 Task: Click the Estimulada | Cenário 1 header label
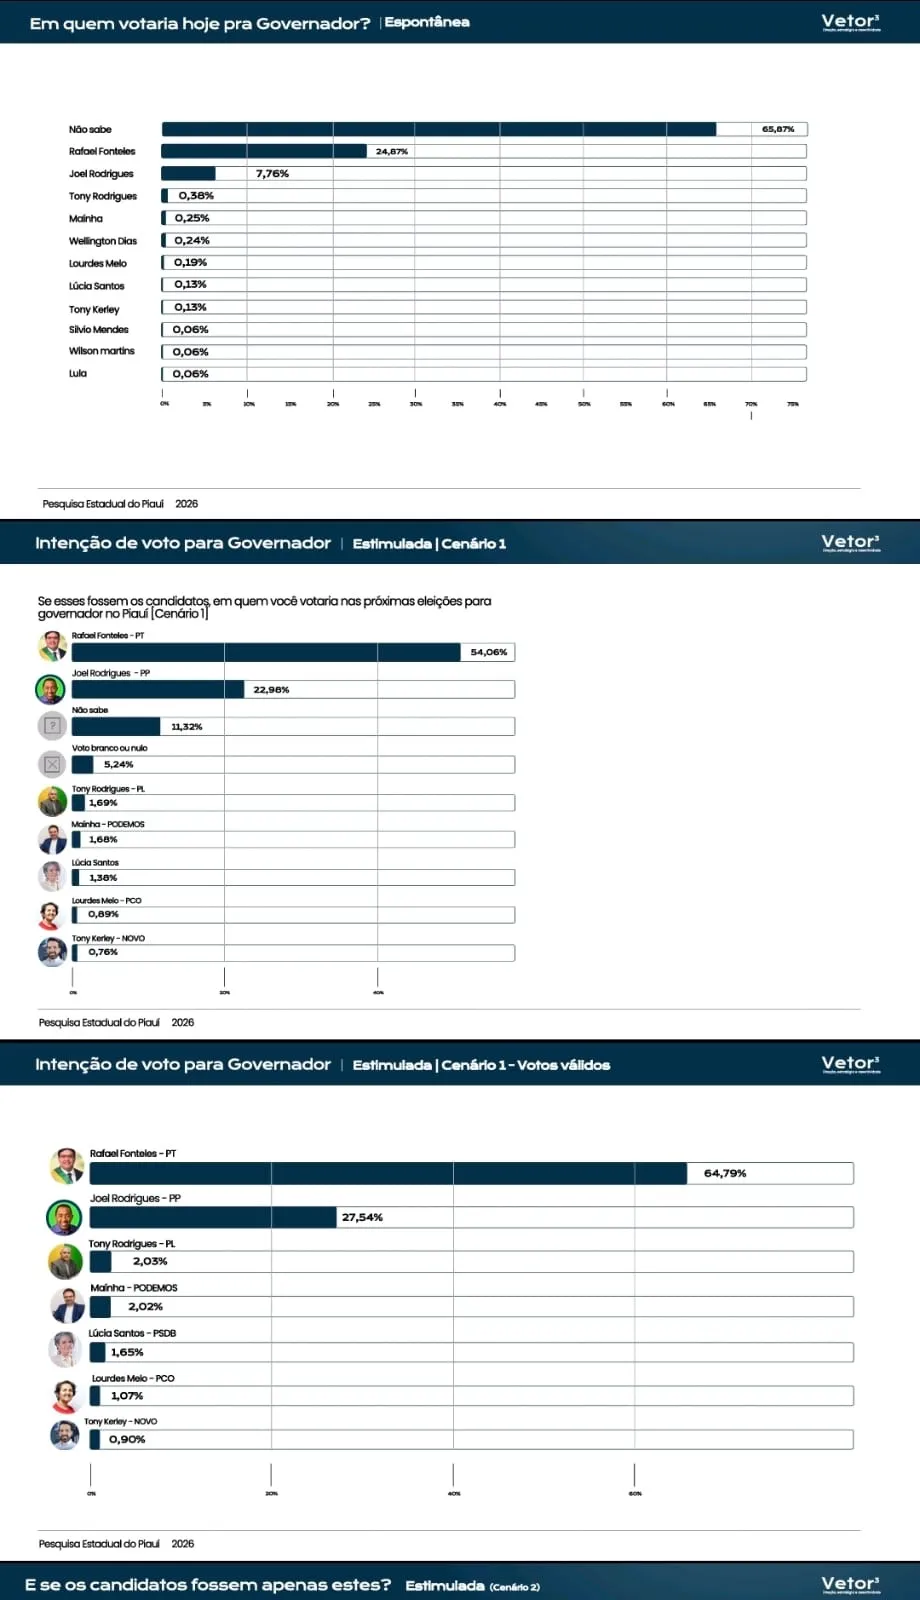pyautogui.click(x=429, y=544)
